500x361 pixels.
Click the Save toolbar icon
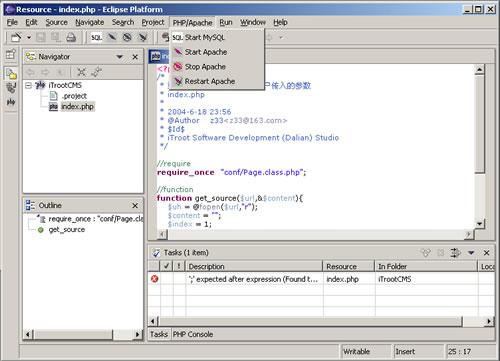coord(41,37)
